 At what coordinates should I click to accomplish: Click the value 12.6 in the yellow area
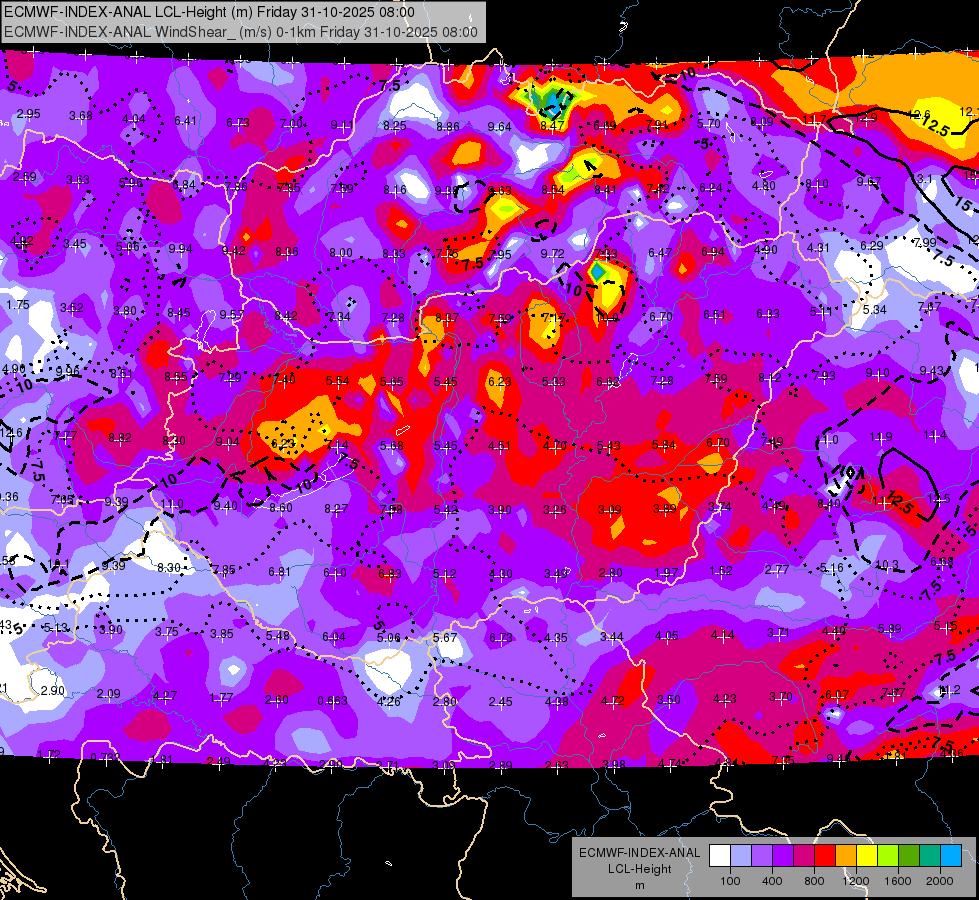918,114
